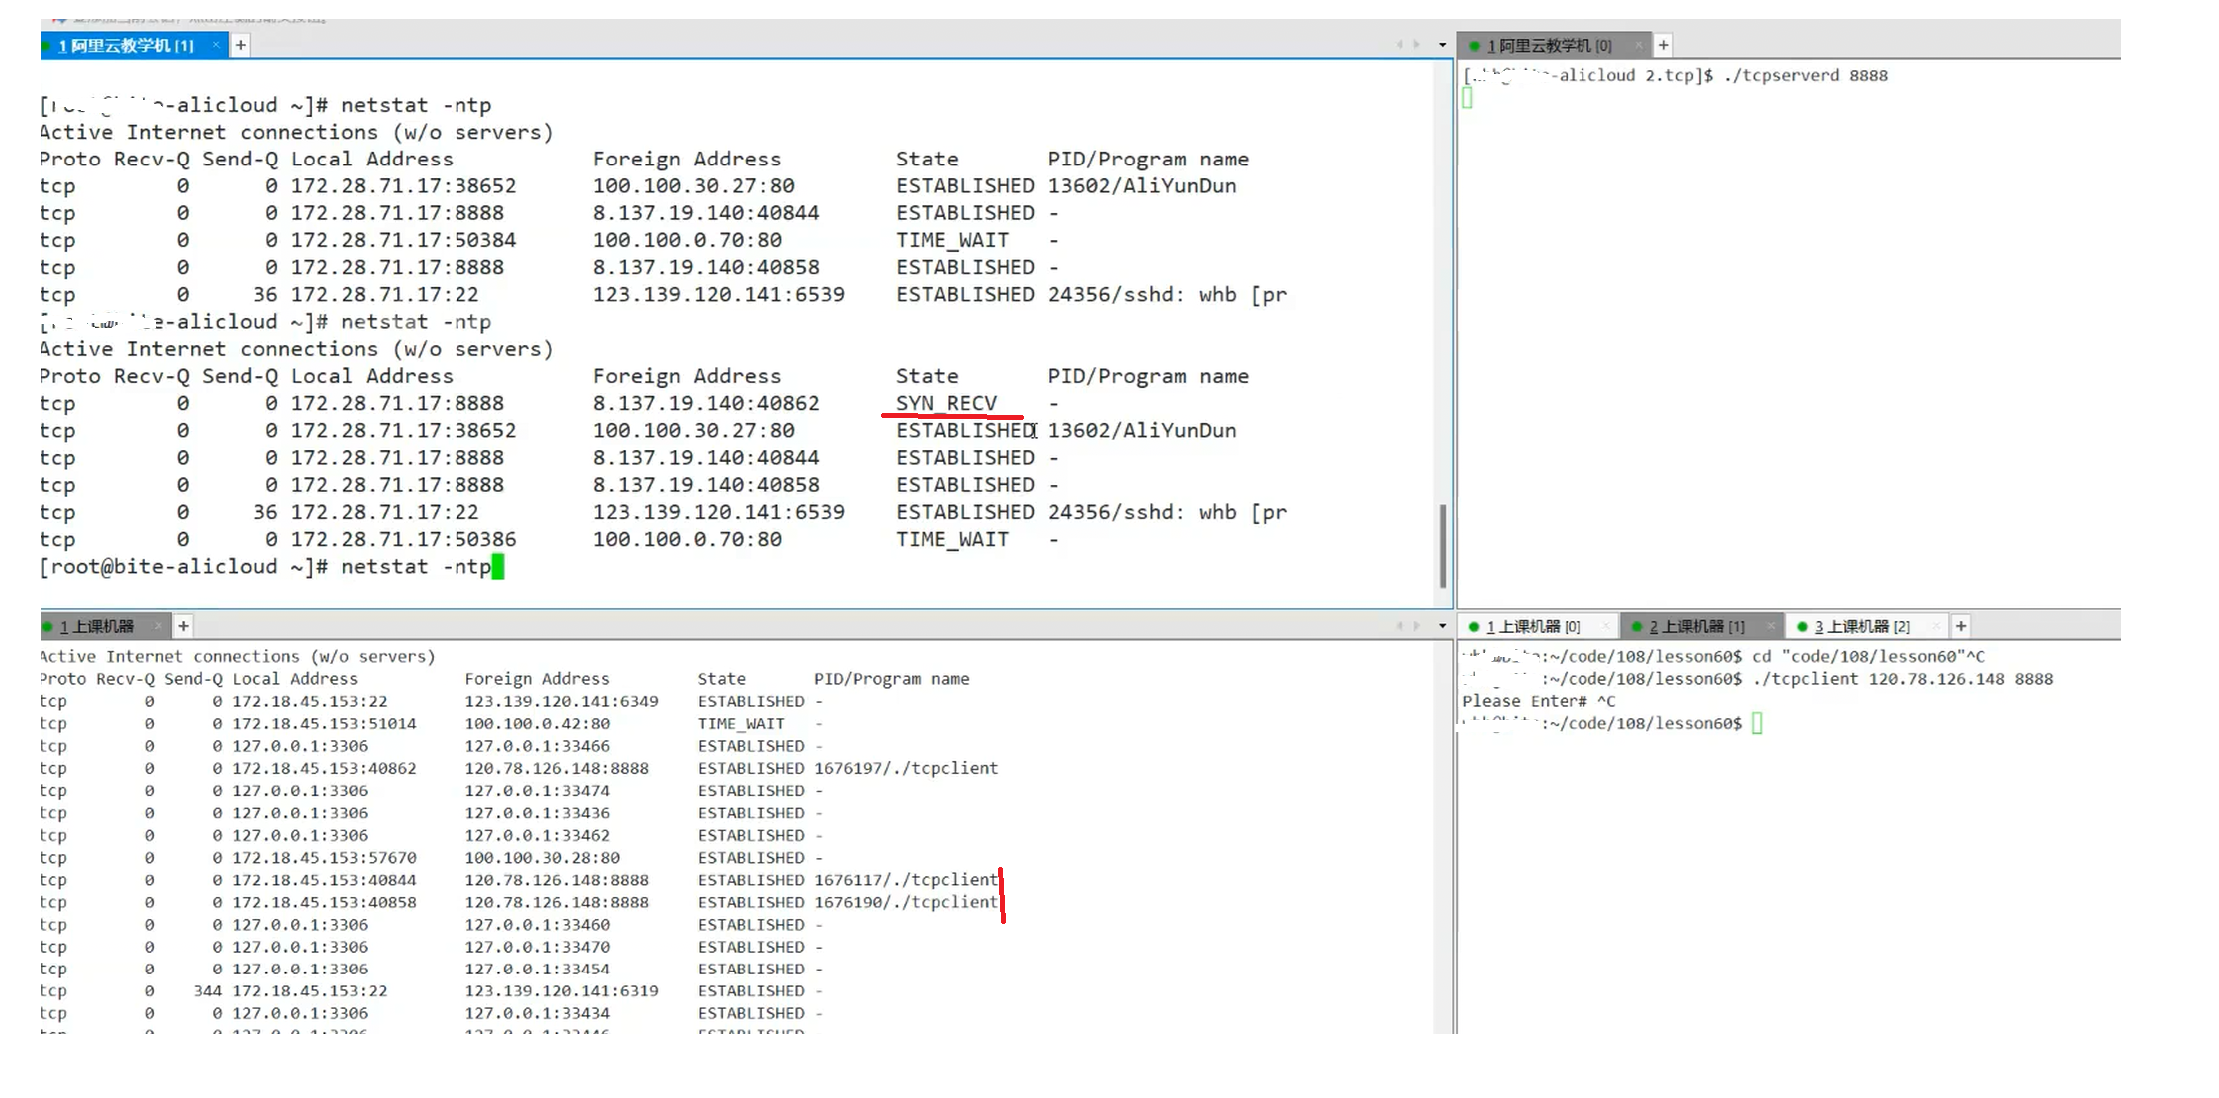Viewport: 2219px width, 1098px height.
Task: Click the green cursor after netstat -ntp prompt
Action: point(498,567)
